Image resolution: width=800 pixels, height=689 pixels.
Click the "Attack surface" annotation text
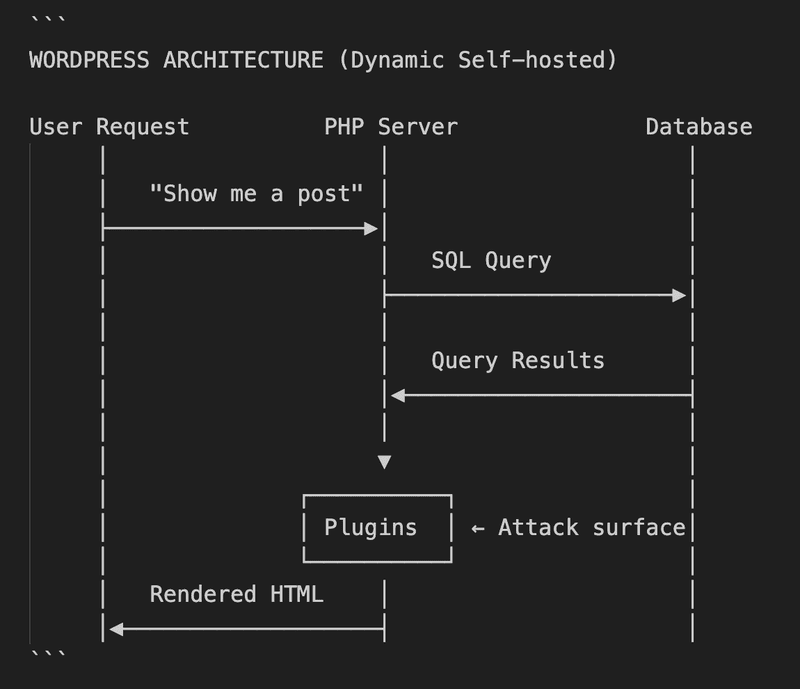592,528
